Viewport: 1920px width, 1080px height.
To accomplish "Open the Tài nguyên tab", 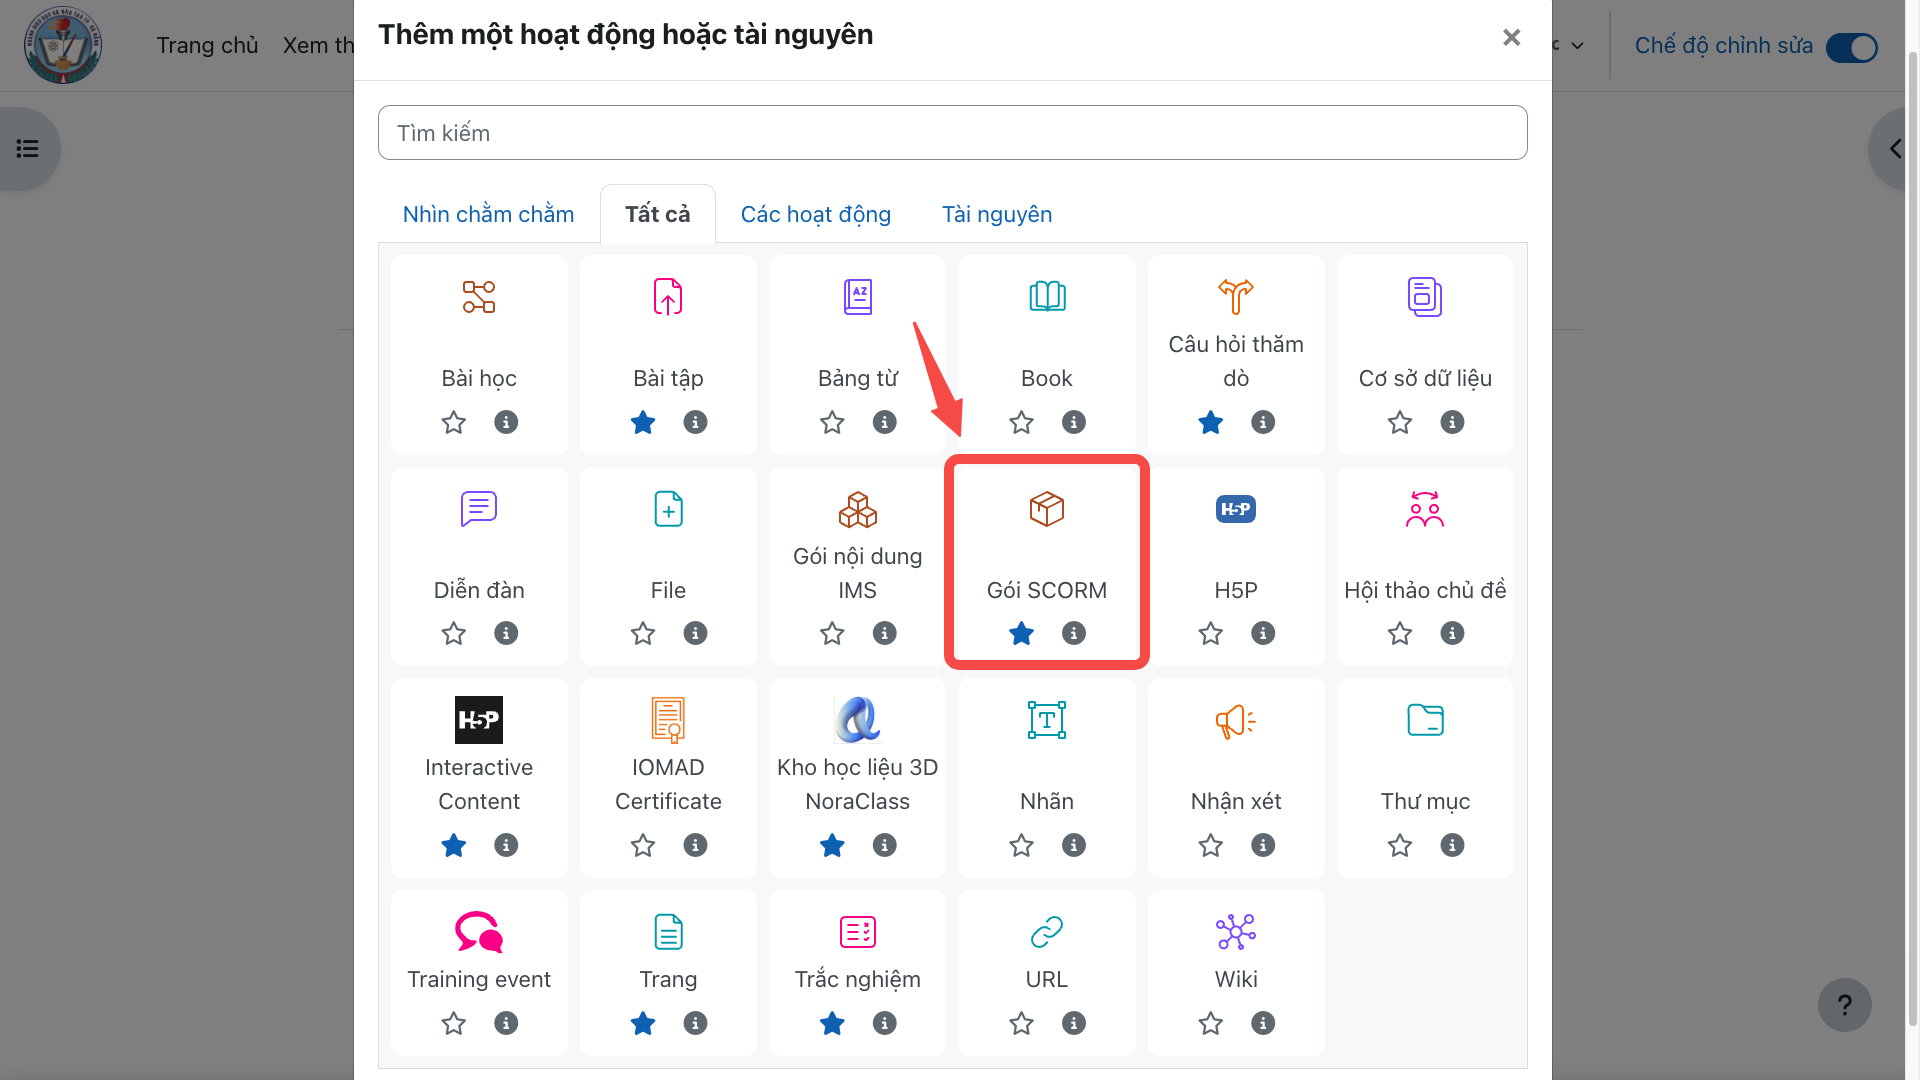I will coord(997,214).
